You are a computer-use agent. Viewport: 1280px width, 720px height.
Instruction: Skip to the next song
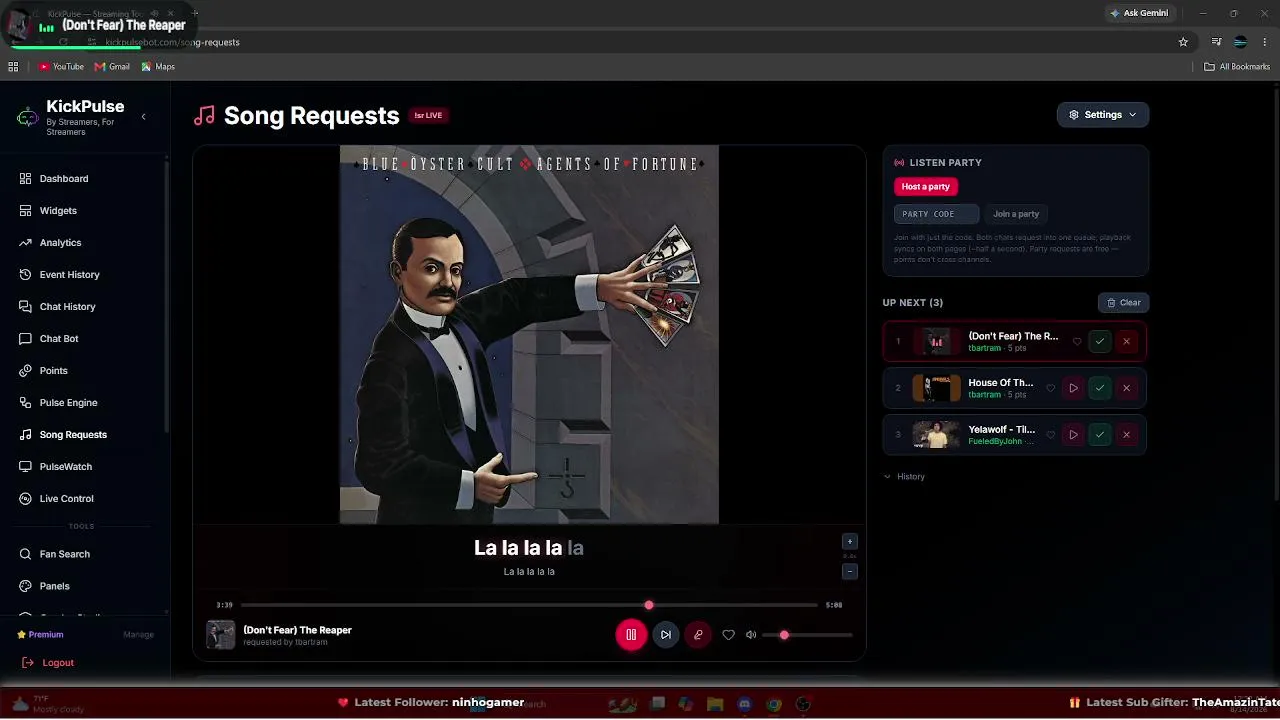coord(665,635)
